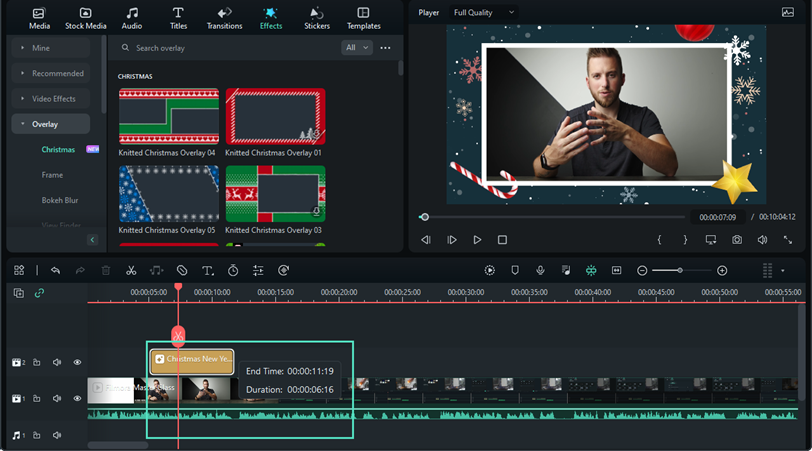Image resolution: width=812 pixels, height=451 pixels.
Task: Step forward one frame in player
Action: (452, 240)
